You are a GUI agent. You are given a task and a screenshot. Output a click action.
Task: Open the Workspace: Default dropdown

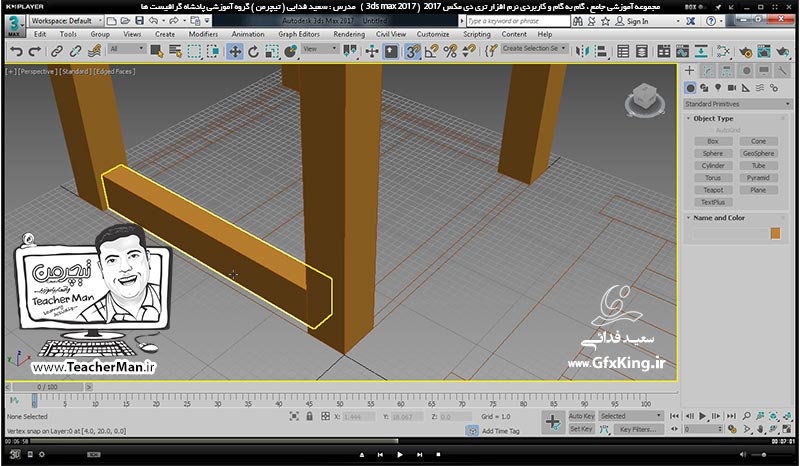pyautogui.click(x=65, y=21)
